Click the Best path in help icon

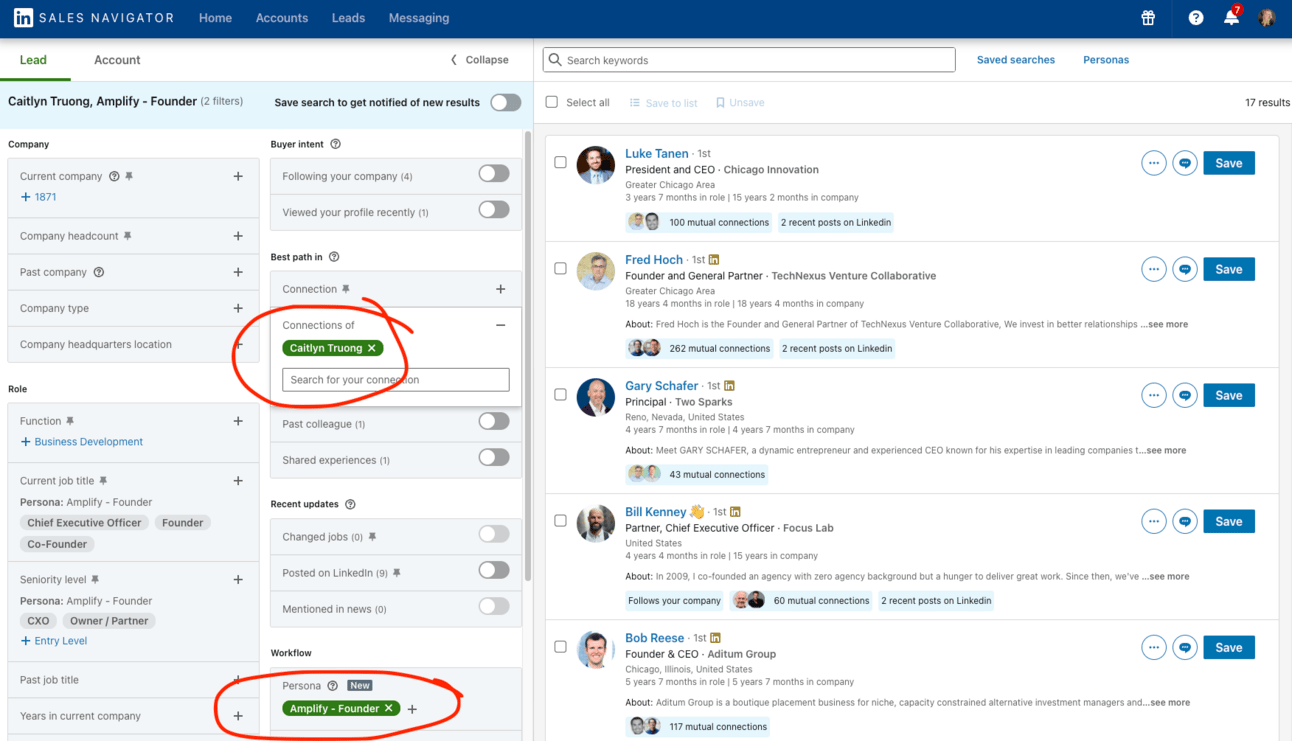(x=334, y=257)
